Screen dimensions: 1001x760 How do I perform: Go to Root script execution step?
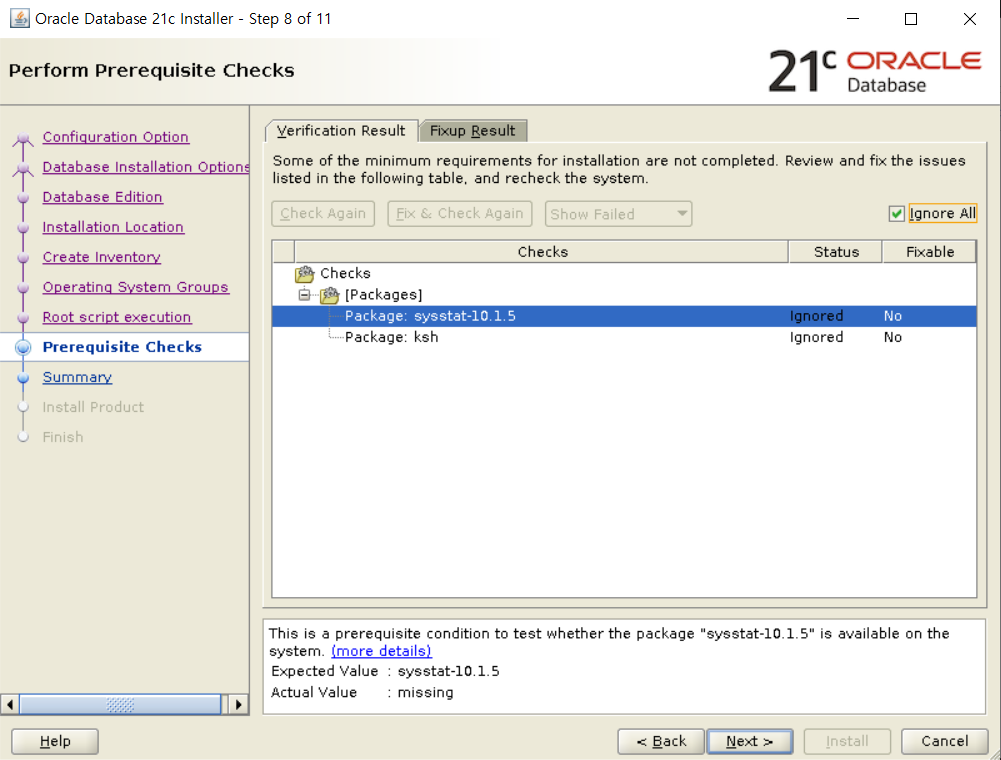point(117,317)
